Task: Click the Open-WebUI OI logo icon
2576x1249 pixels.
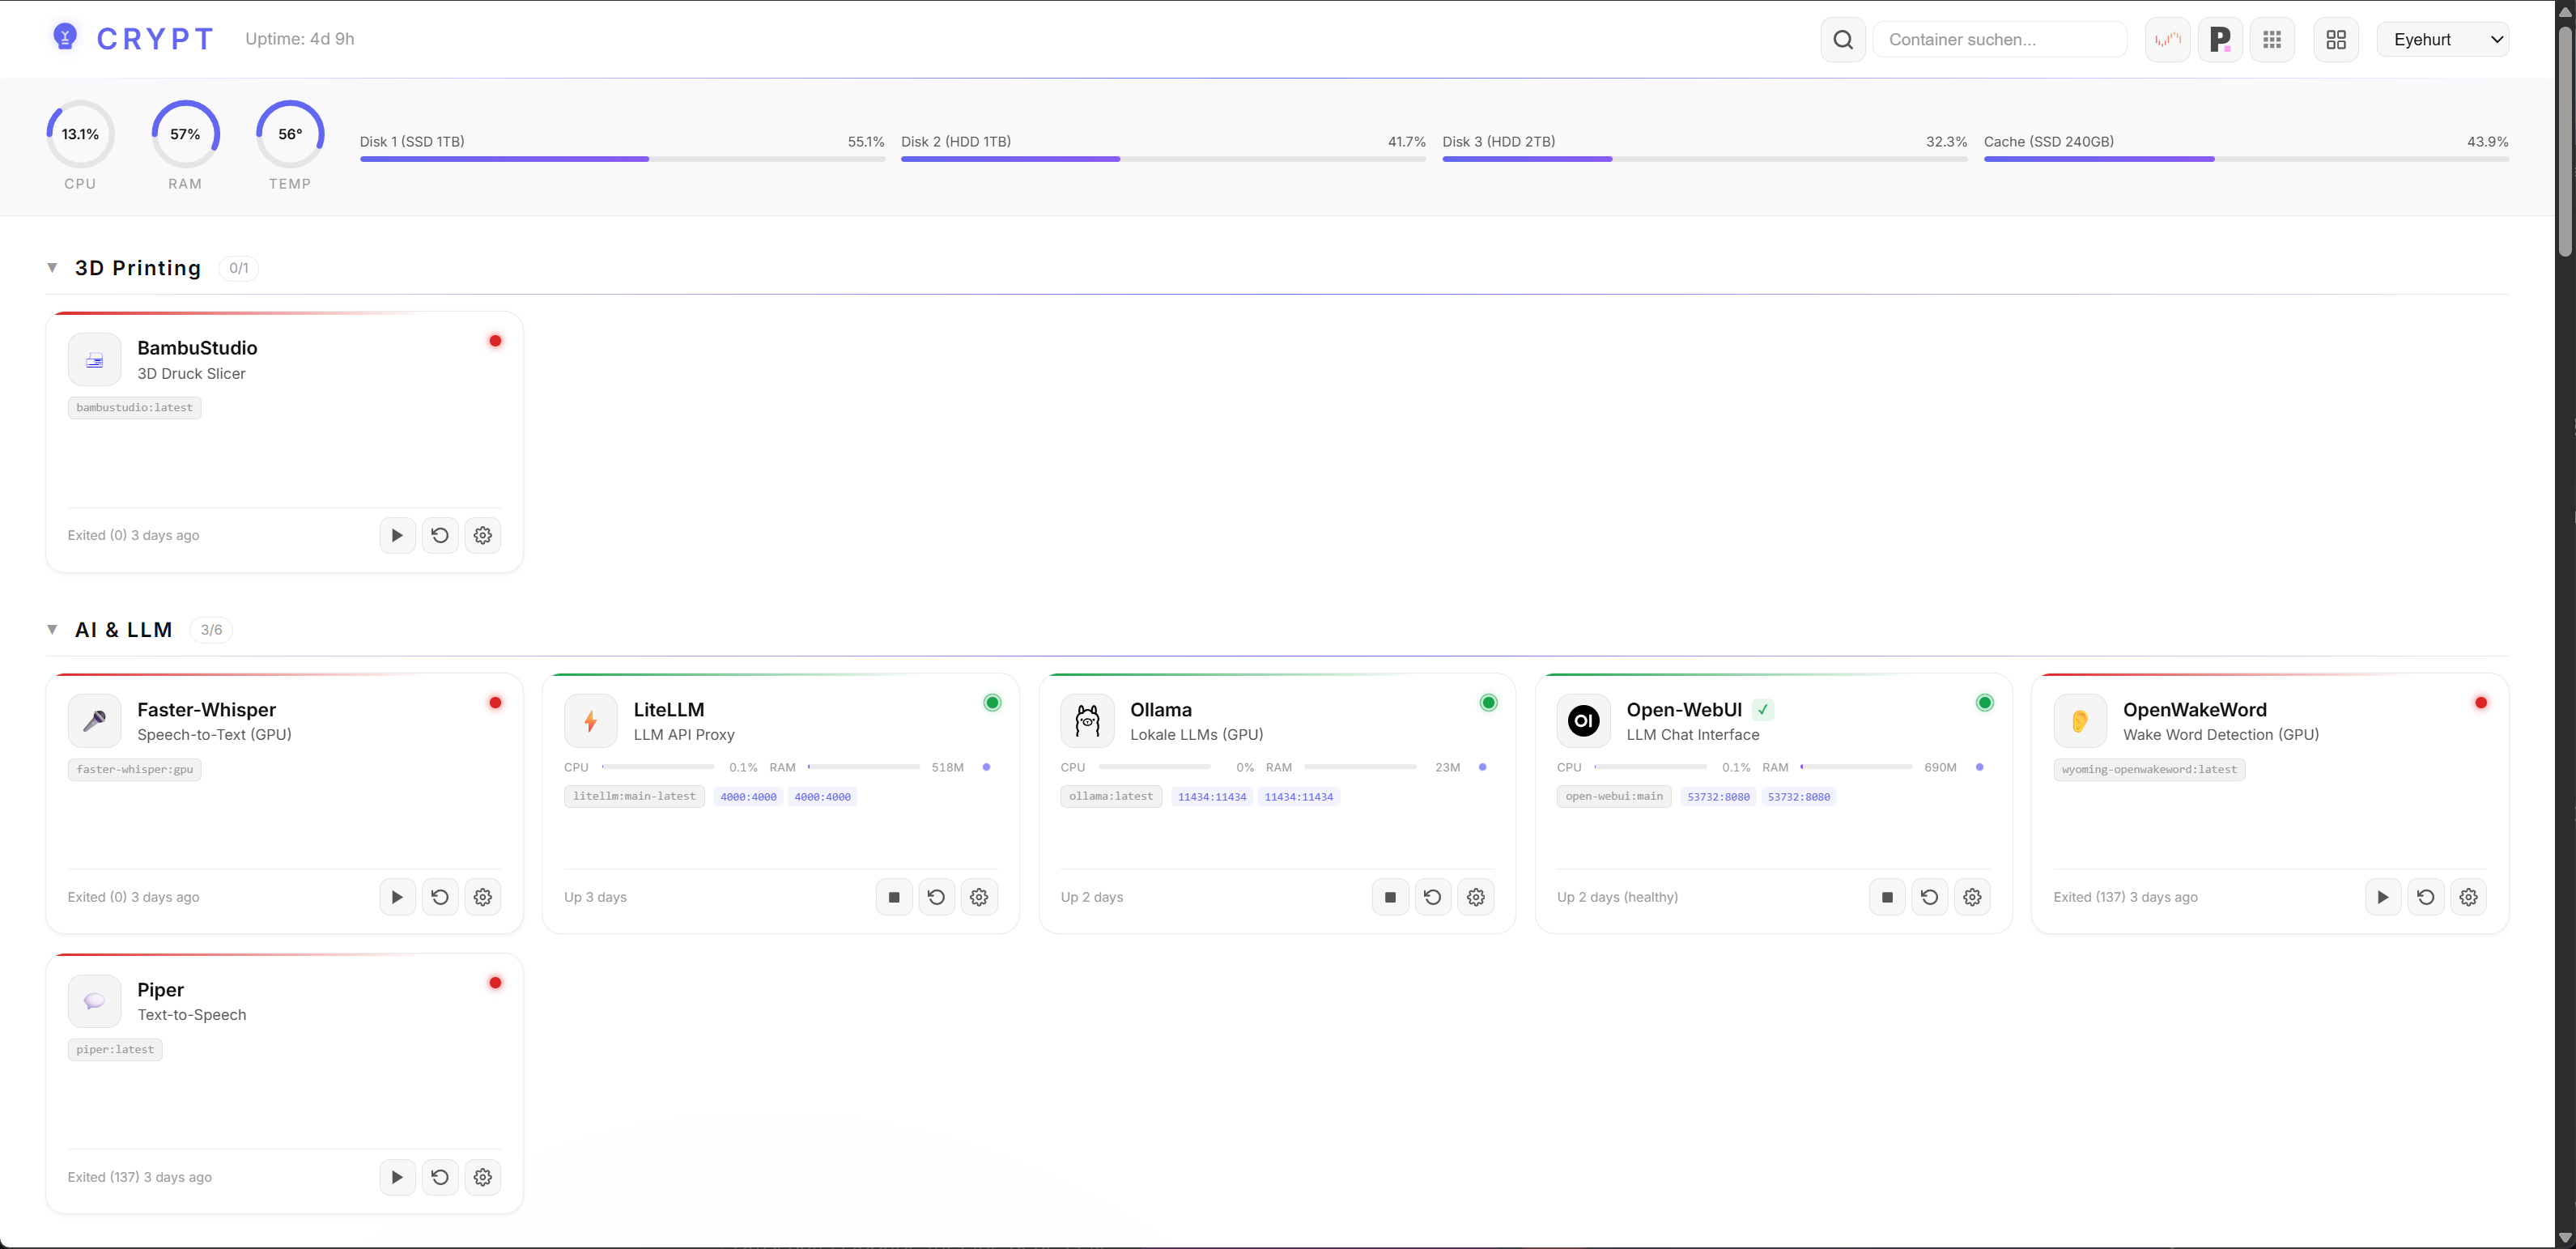Action: click(1584, 721)
